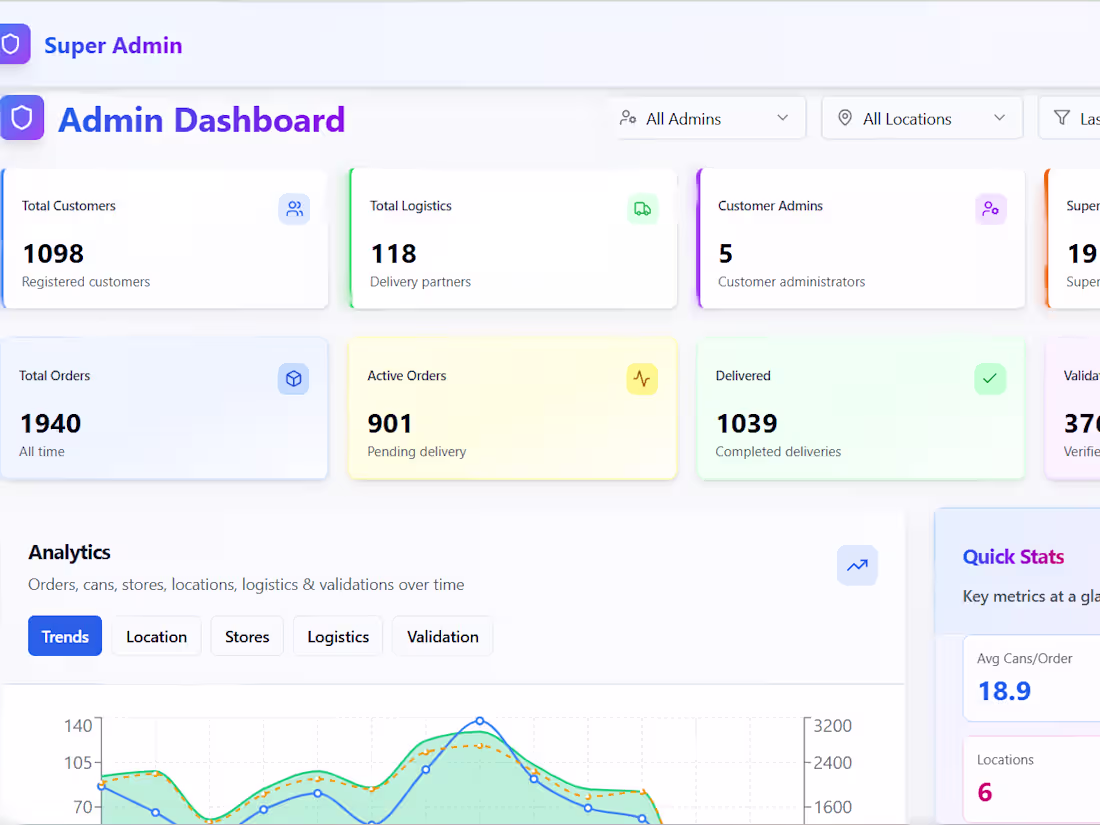Open the All Locations dropdown

click(x=921, y=117)
